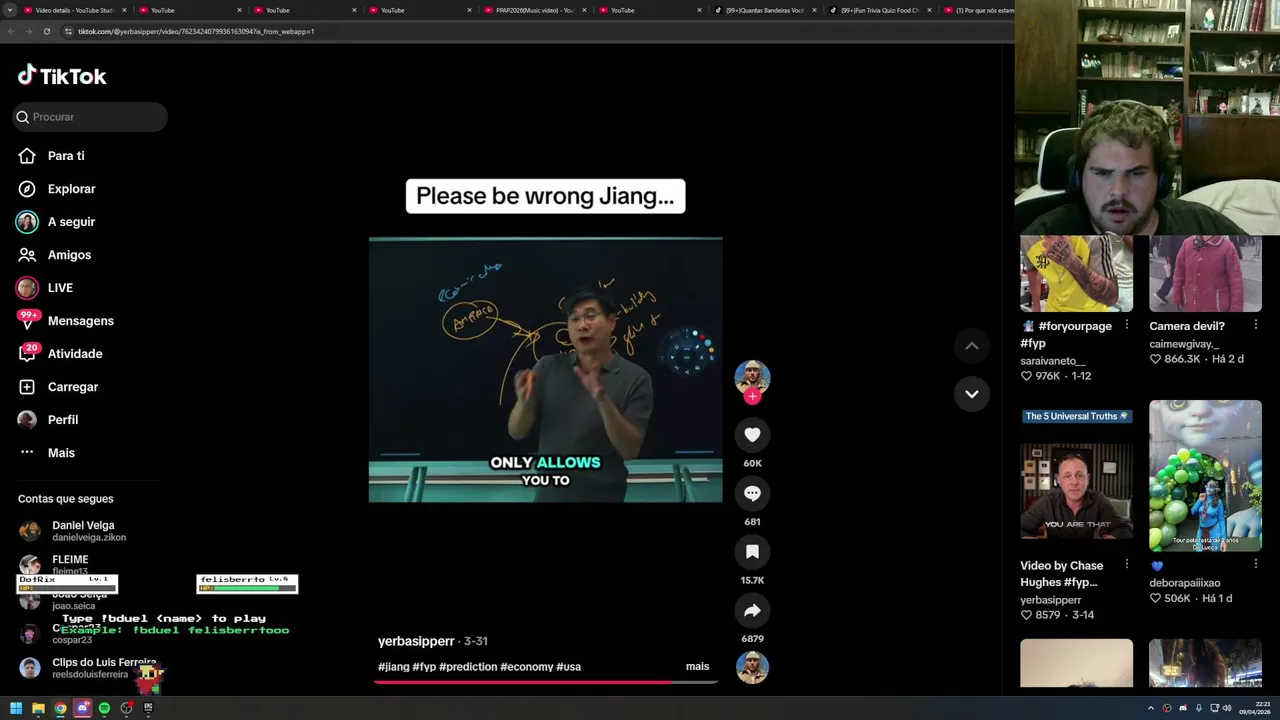
Task: Save video with bookmark icon
Action: click(752, 551)
